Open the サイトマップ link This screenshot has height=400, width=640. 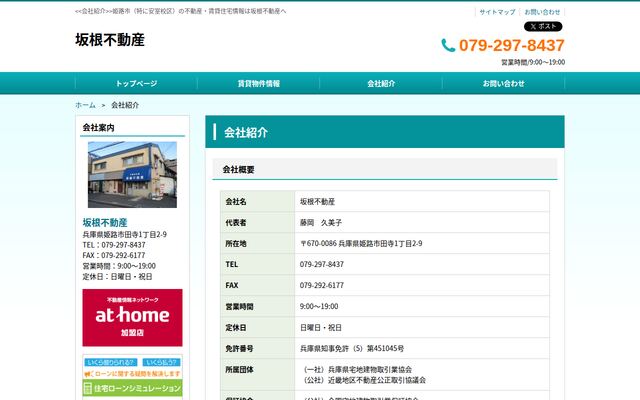(497, 12)
